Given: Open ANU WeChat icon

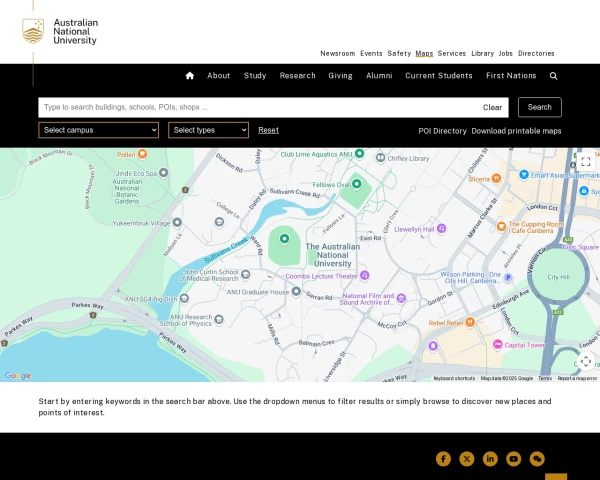Looking at the screenshot, I should coord(537,459).
